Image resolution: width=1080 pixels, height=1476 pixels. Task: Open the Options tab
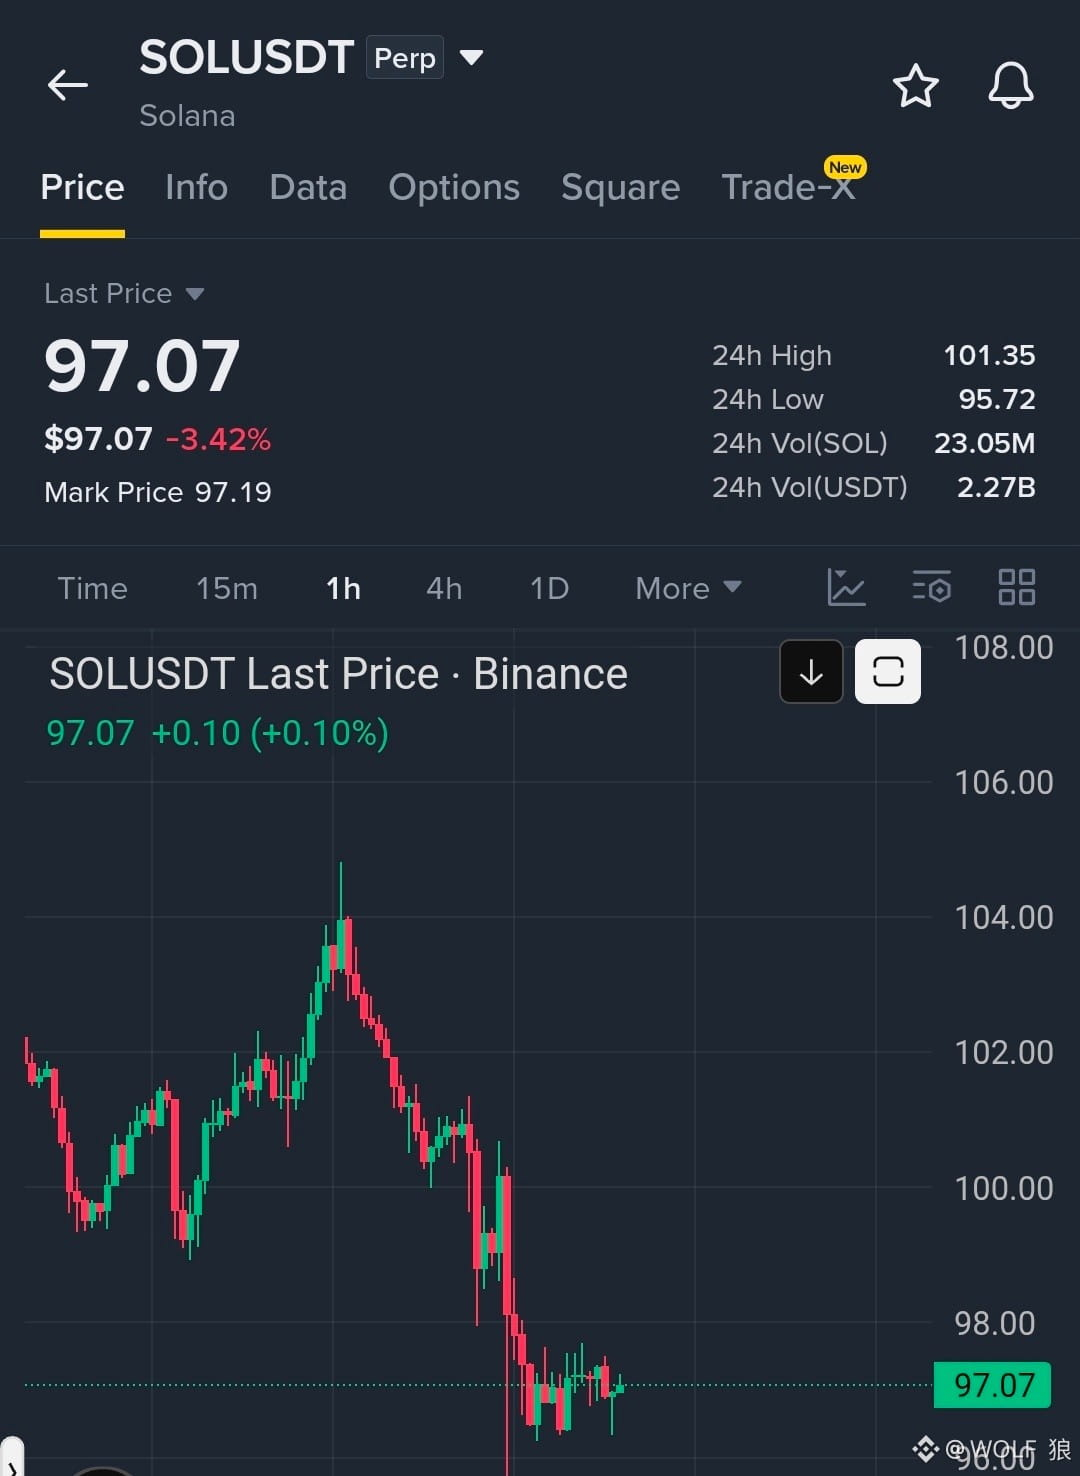(x=454, y=187)
